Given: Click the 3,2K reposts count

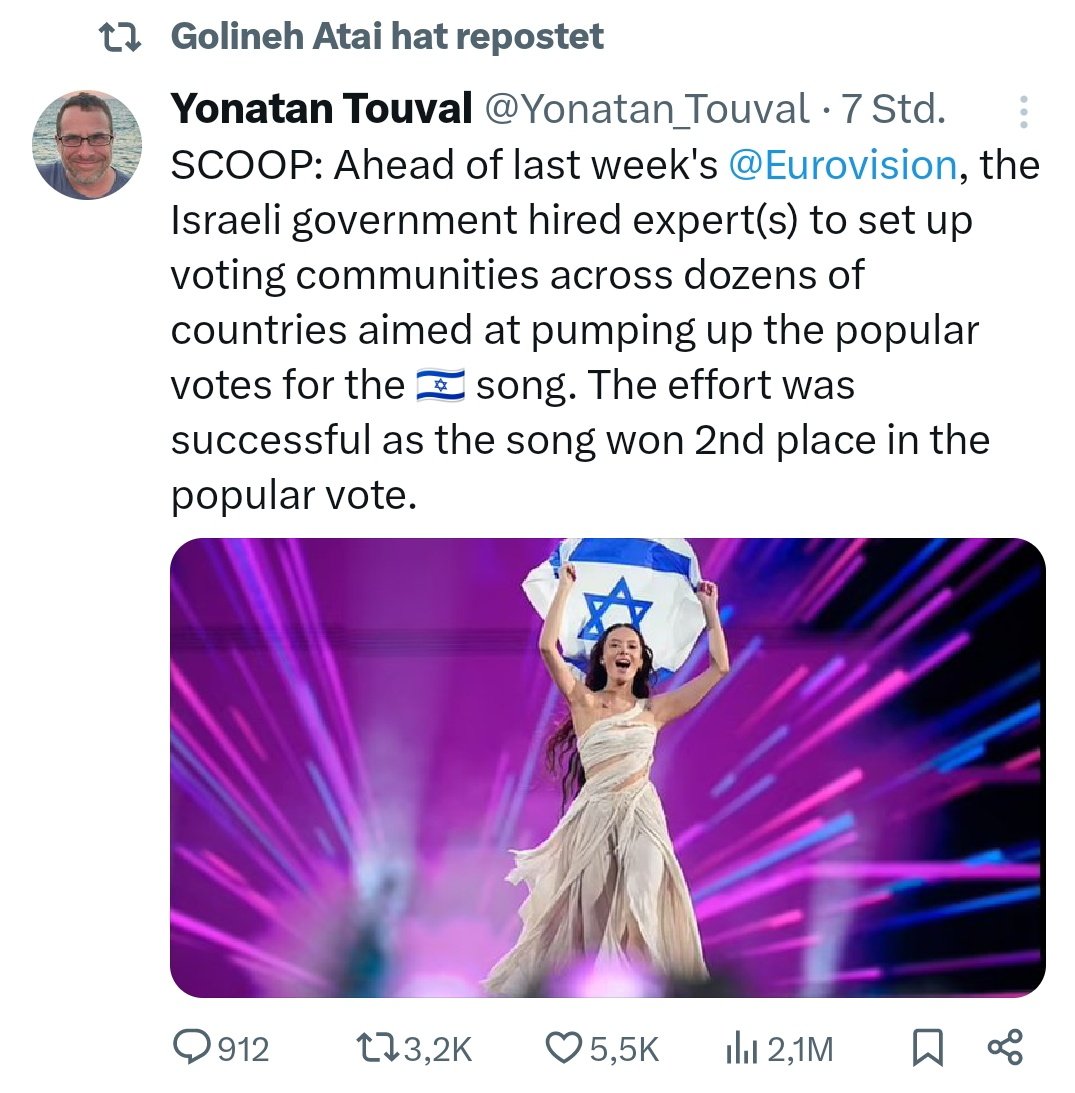Looking at the screenshot, I should tap(437, 1049).
